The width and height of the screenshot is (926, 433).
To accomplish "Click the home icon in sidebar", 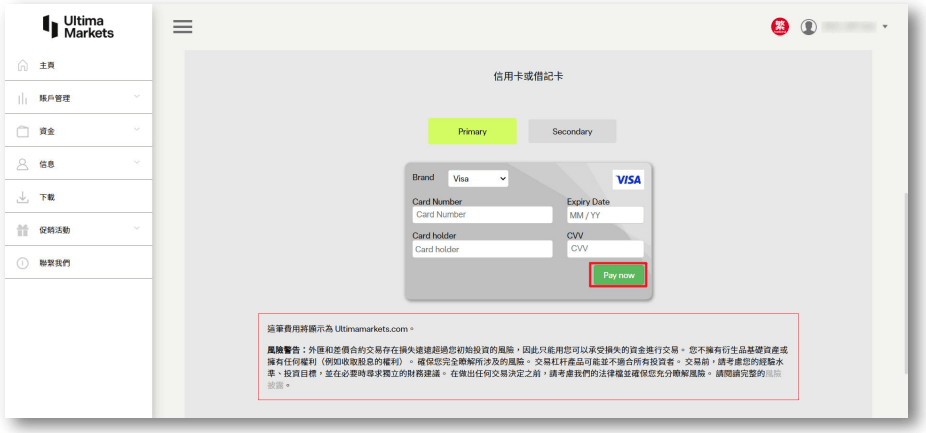I will point(23,66).
